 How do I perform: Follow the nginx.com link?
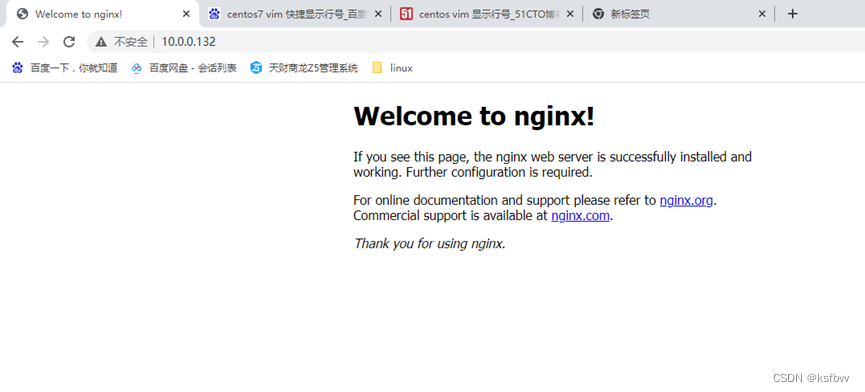tap(580, 216)
